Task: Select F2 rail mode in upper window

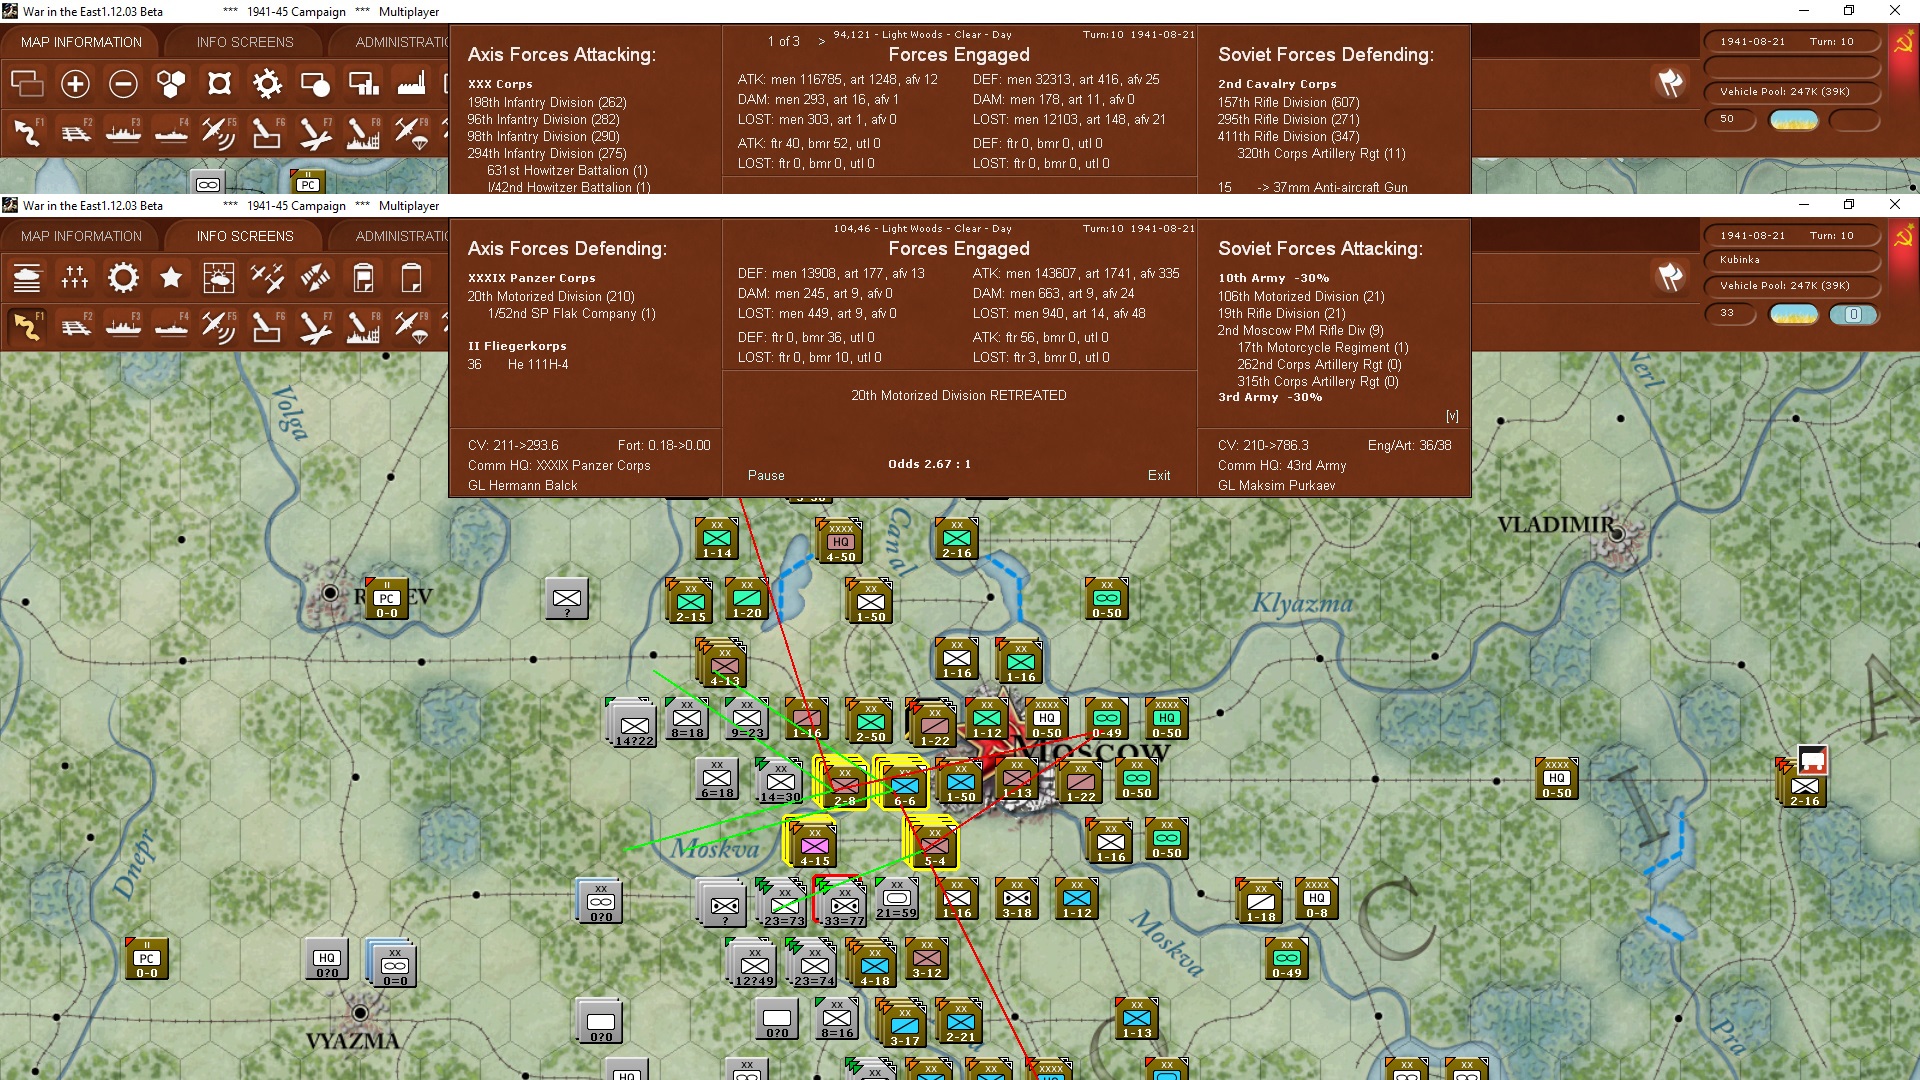Action: (x=75, y=133)
